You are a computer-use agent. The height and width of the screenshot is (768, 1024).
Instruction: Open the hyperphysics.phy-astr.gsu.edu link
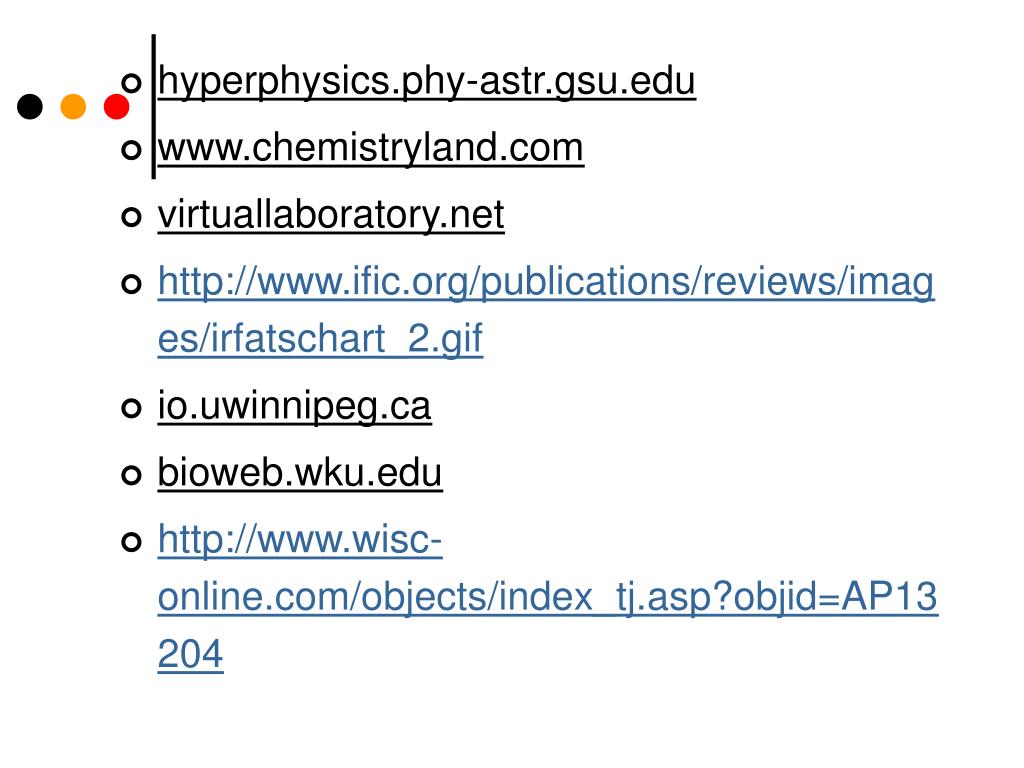[x=427, y=82]
